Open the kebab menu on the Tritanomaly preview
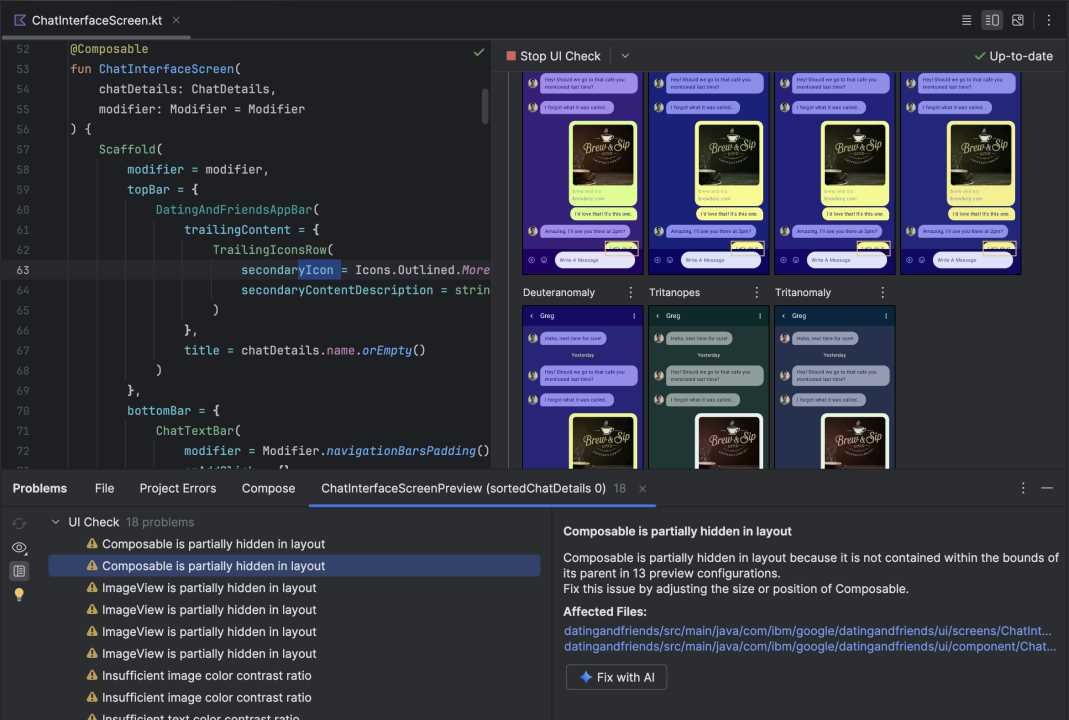 tap(882, 292)
